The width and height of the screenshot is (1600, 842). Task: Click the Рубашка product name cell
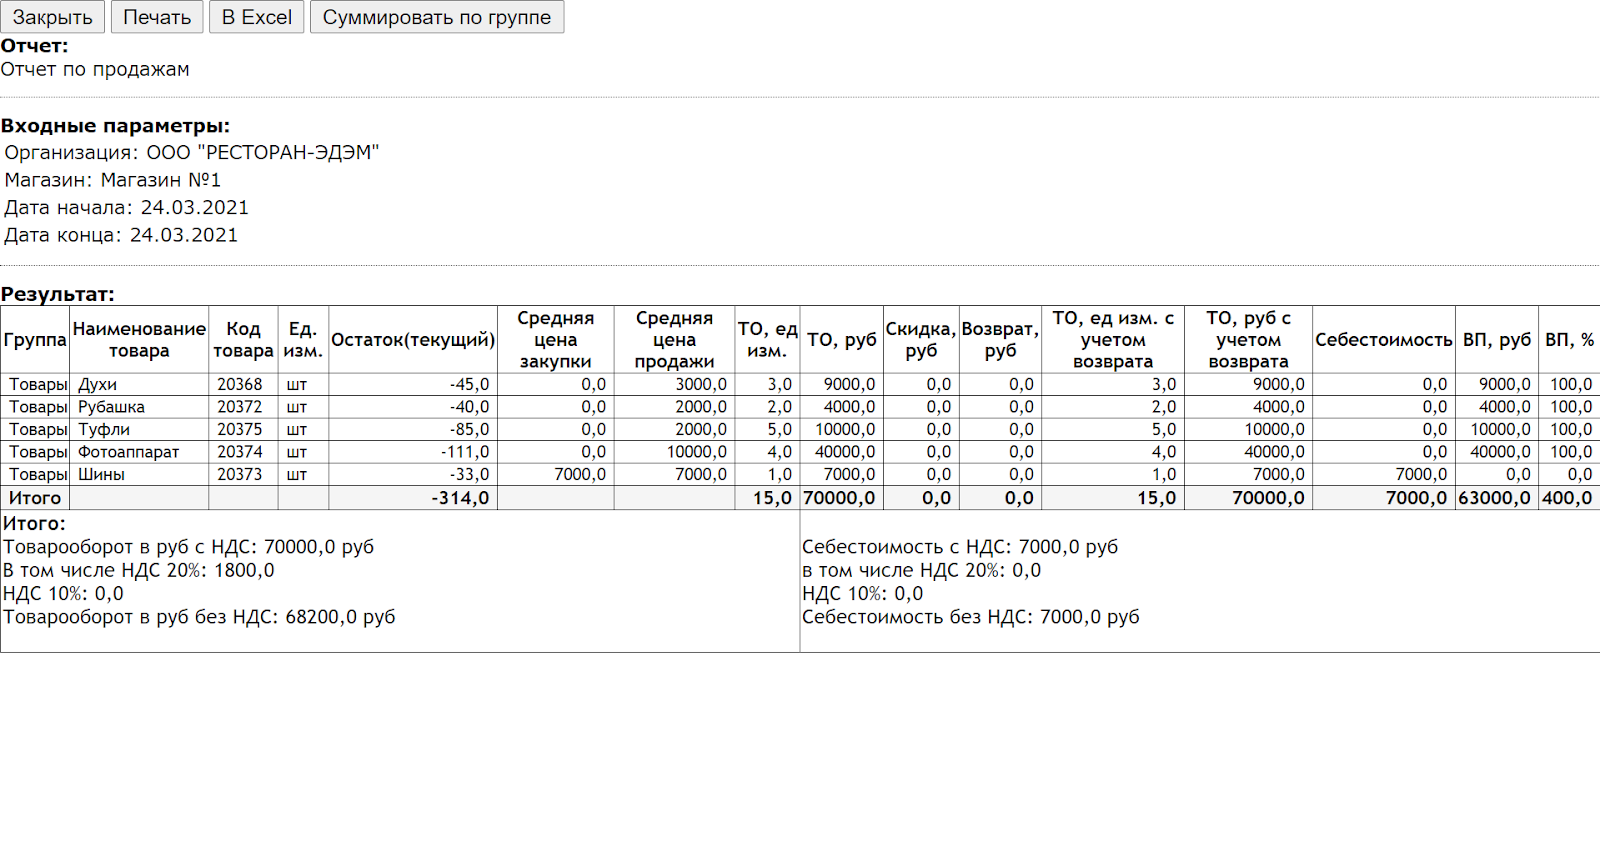(111, 407)
